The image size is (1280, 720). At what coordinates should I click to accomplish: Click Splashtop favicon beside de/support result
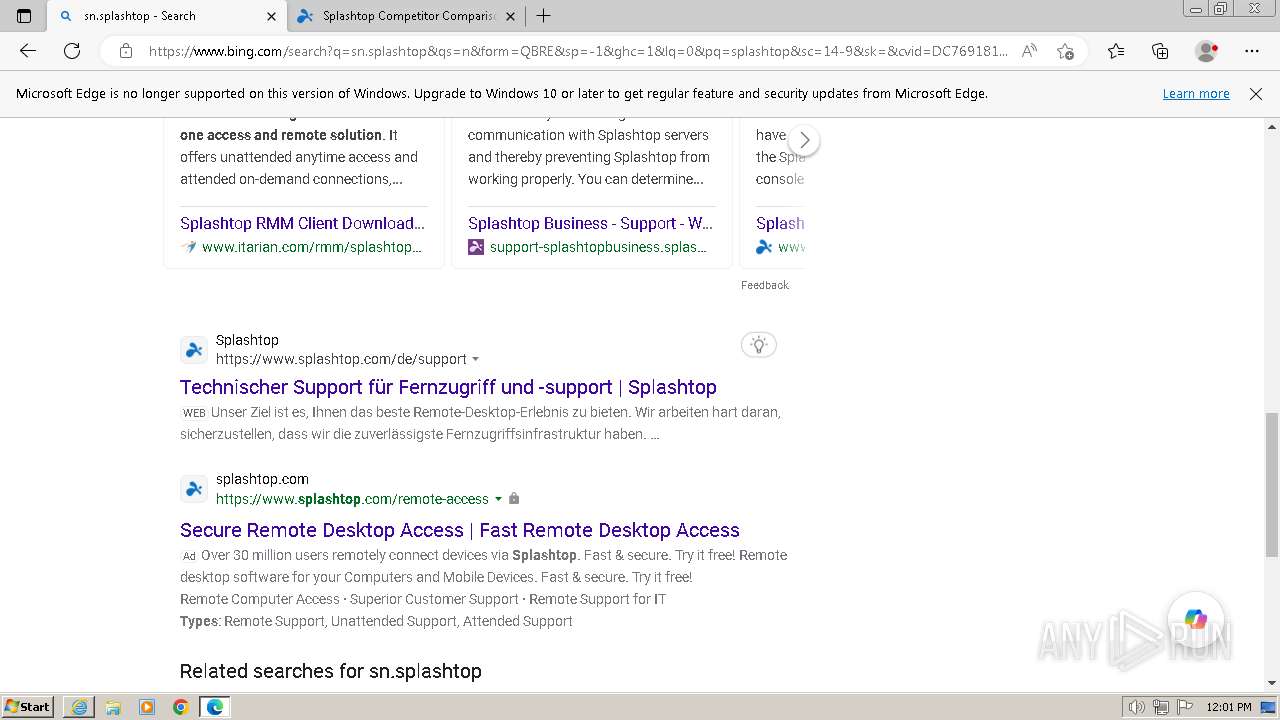pos(194,350)
